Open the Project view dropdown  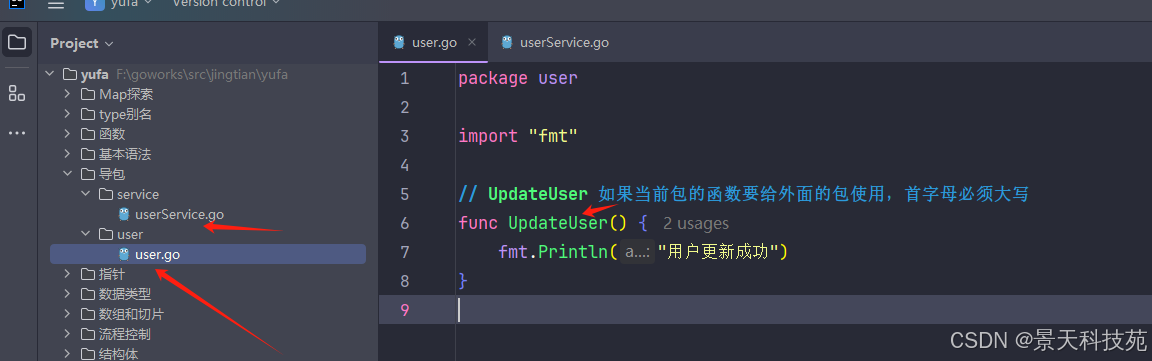click(82, 43)
